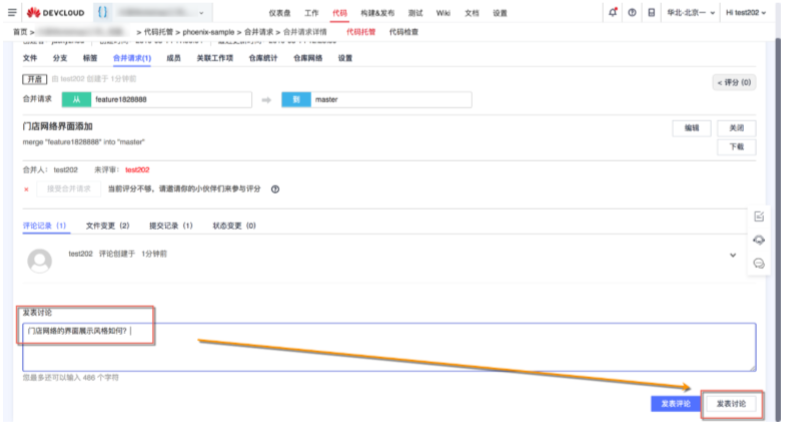Click the blue 发表评论 button

point(675,403)
